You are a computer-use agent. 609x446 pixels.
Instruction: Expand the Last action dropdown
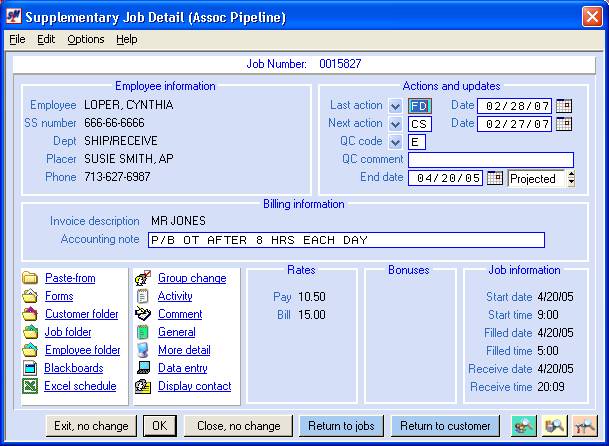[395, 106]
